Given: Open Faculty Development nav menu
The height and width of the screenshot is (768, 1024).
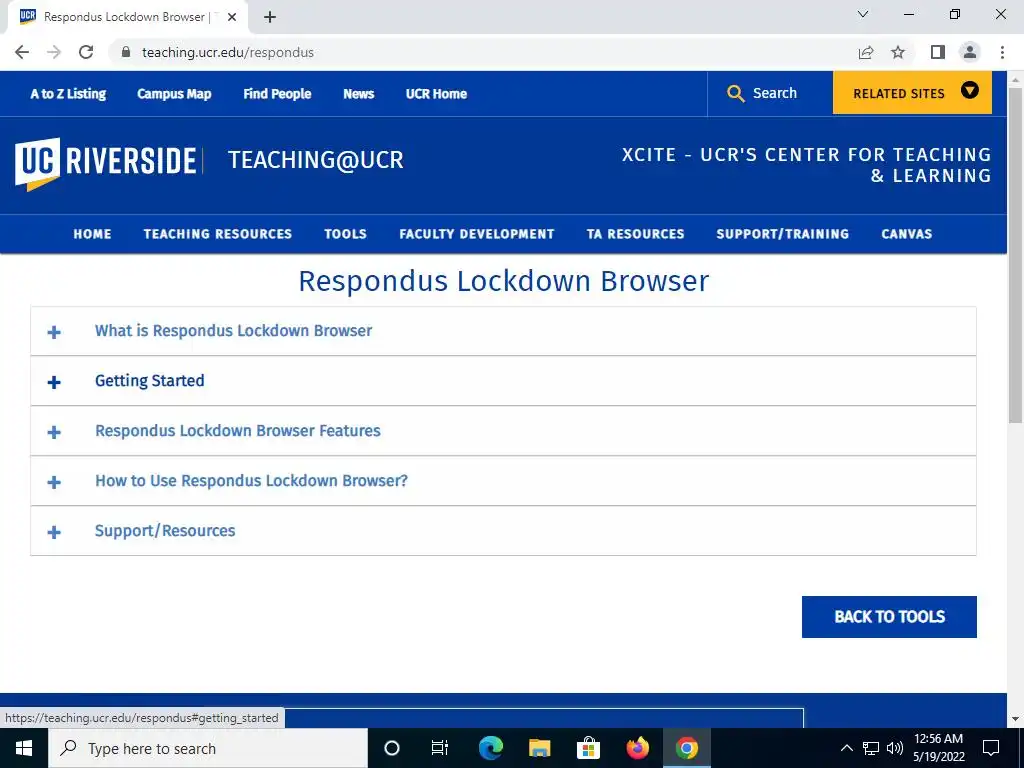Looking at the screenshot, I should tap(477, 234).
